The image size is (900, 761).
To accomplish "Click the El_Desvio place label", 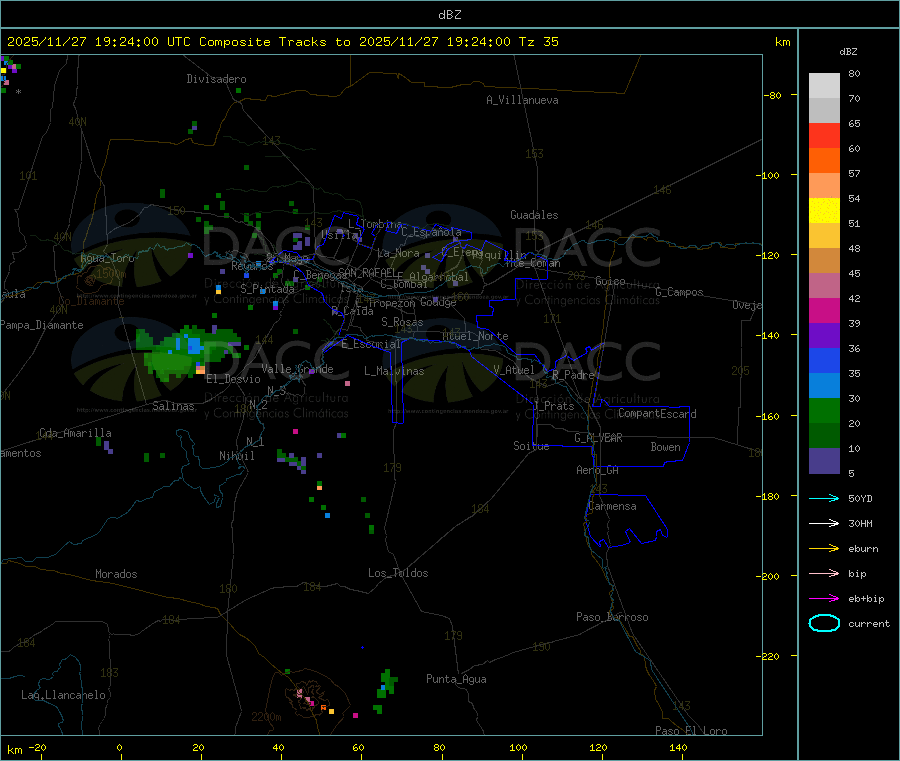I will coord(233,379).
